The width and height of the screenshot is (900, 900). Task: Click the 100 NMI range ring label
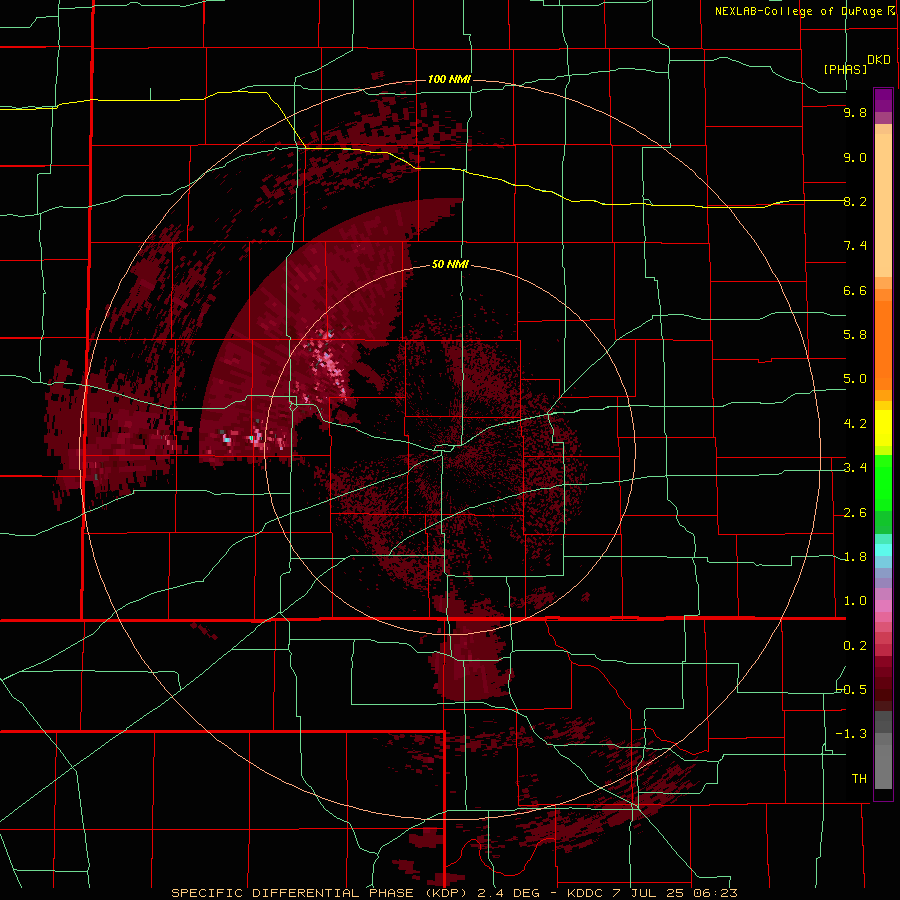[x=449, y=79]
